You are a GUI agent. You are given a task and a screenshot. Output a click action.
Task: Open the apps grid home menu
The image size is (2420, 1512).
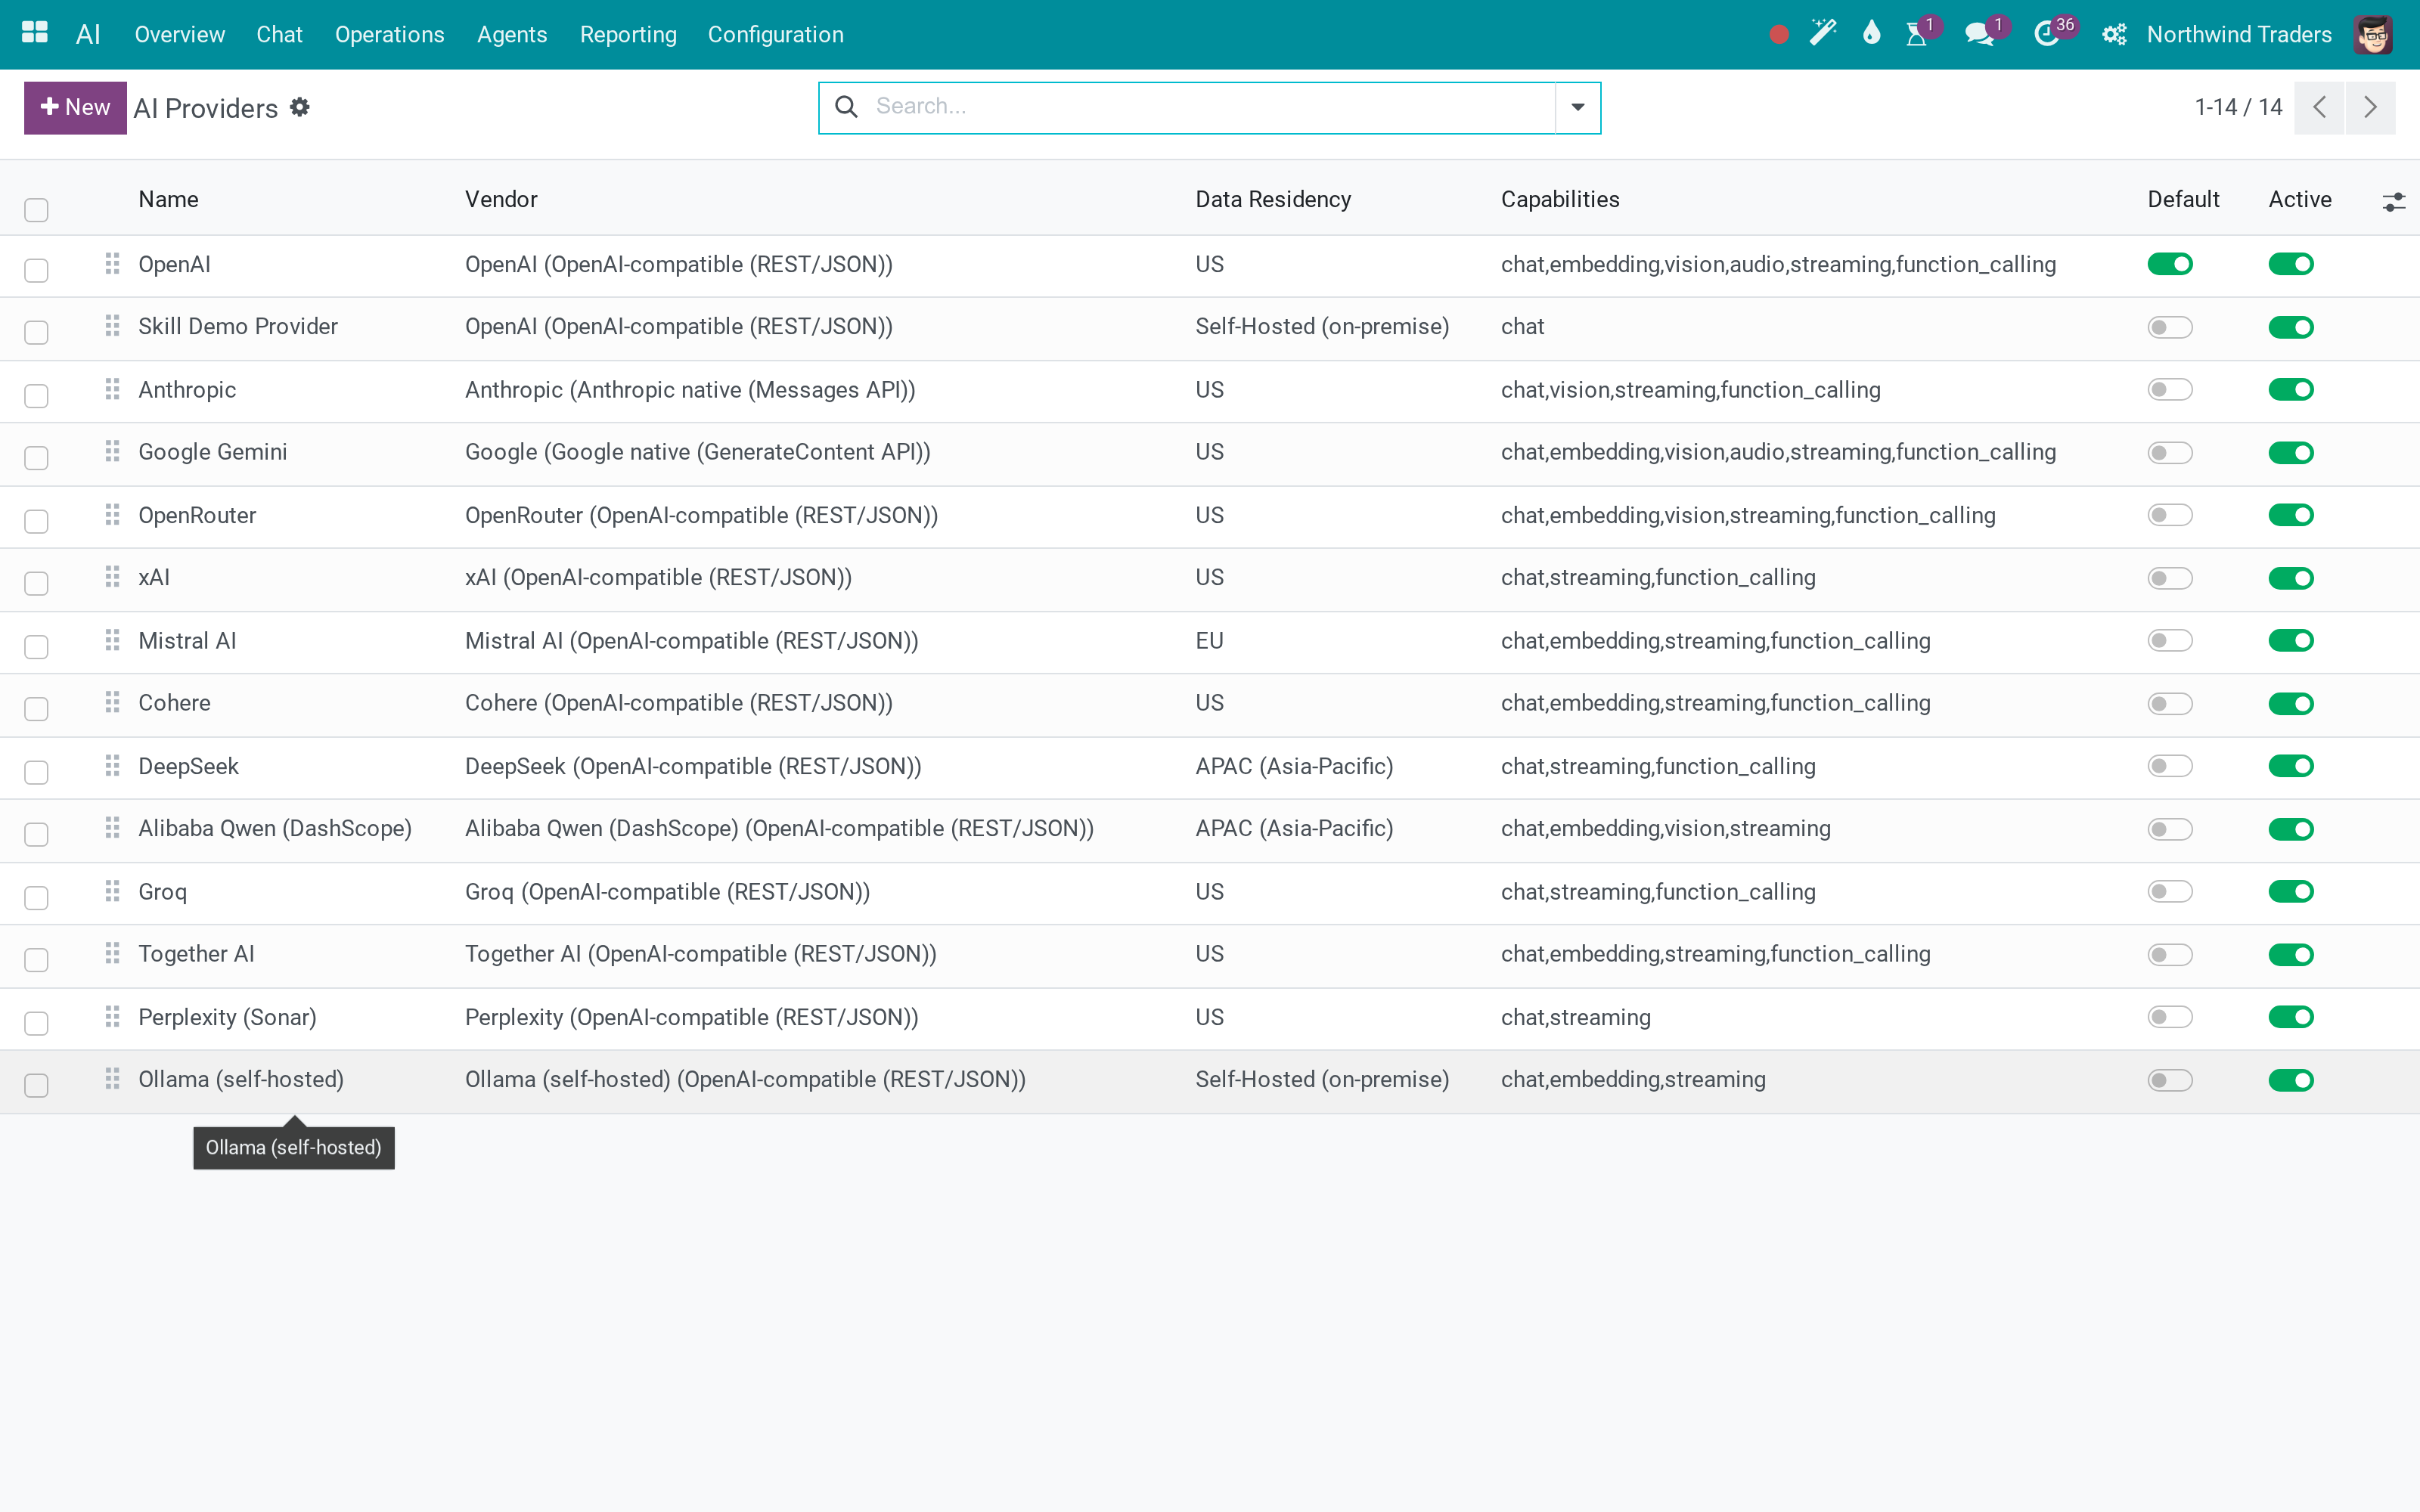[35, 33]
